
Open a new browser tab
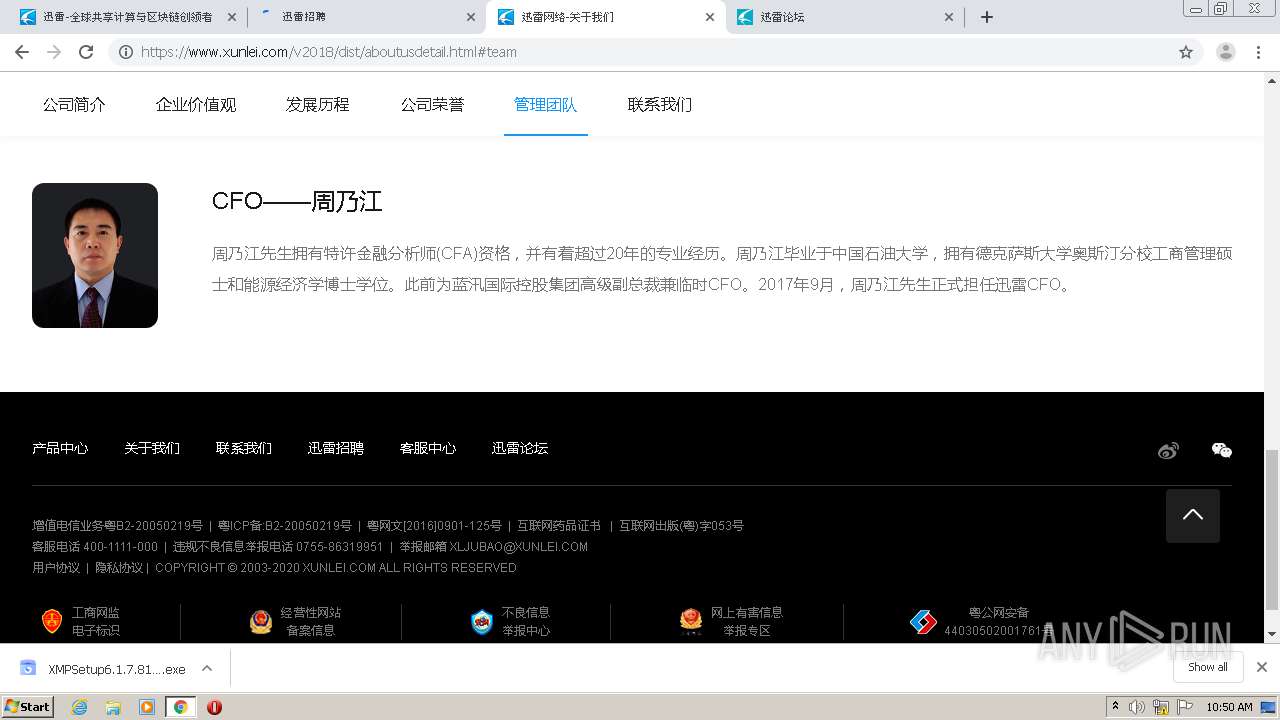point(987,17)
